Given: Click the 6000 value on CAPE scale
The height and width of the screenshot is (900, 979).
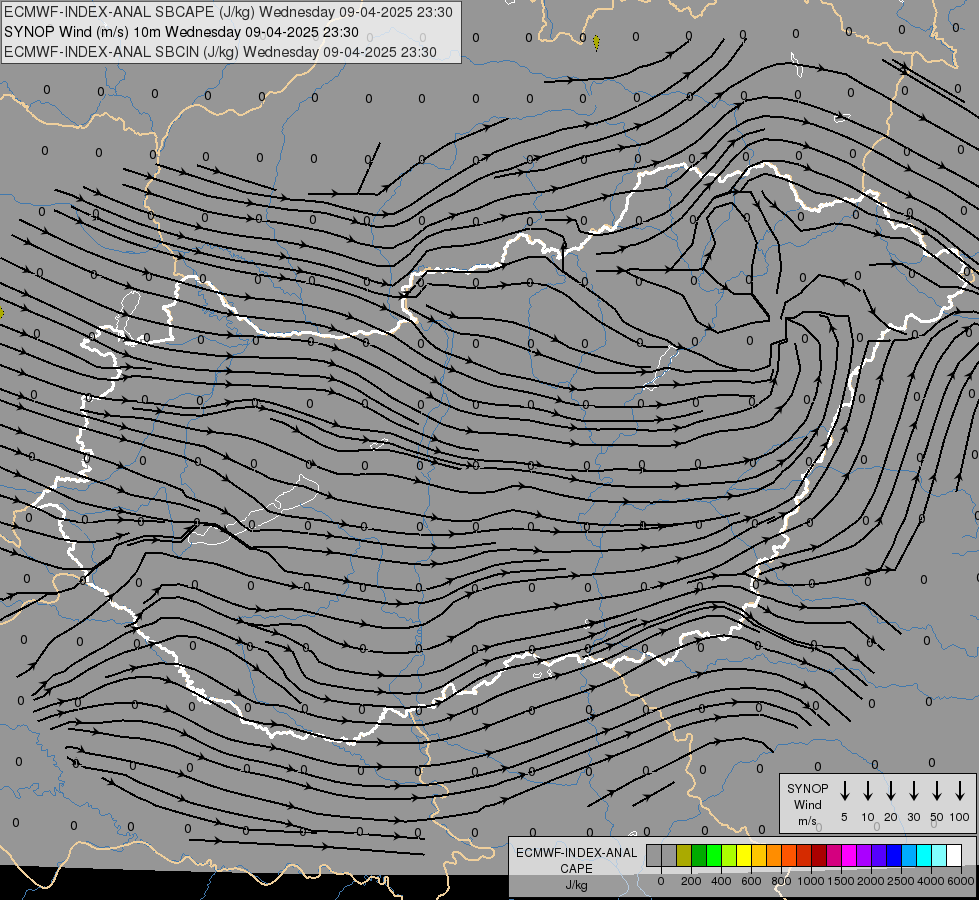Looking at the screenshot, I should 961,881.
